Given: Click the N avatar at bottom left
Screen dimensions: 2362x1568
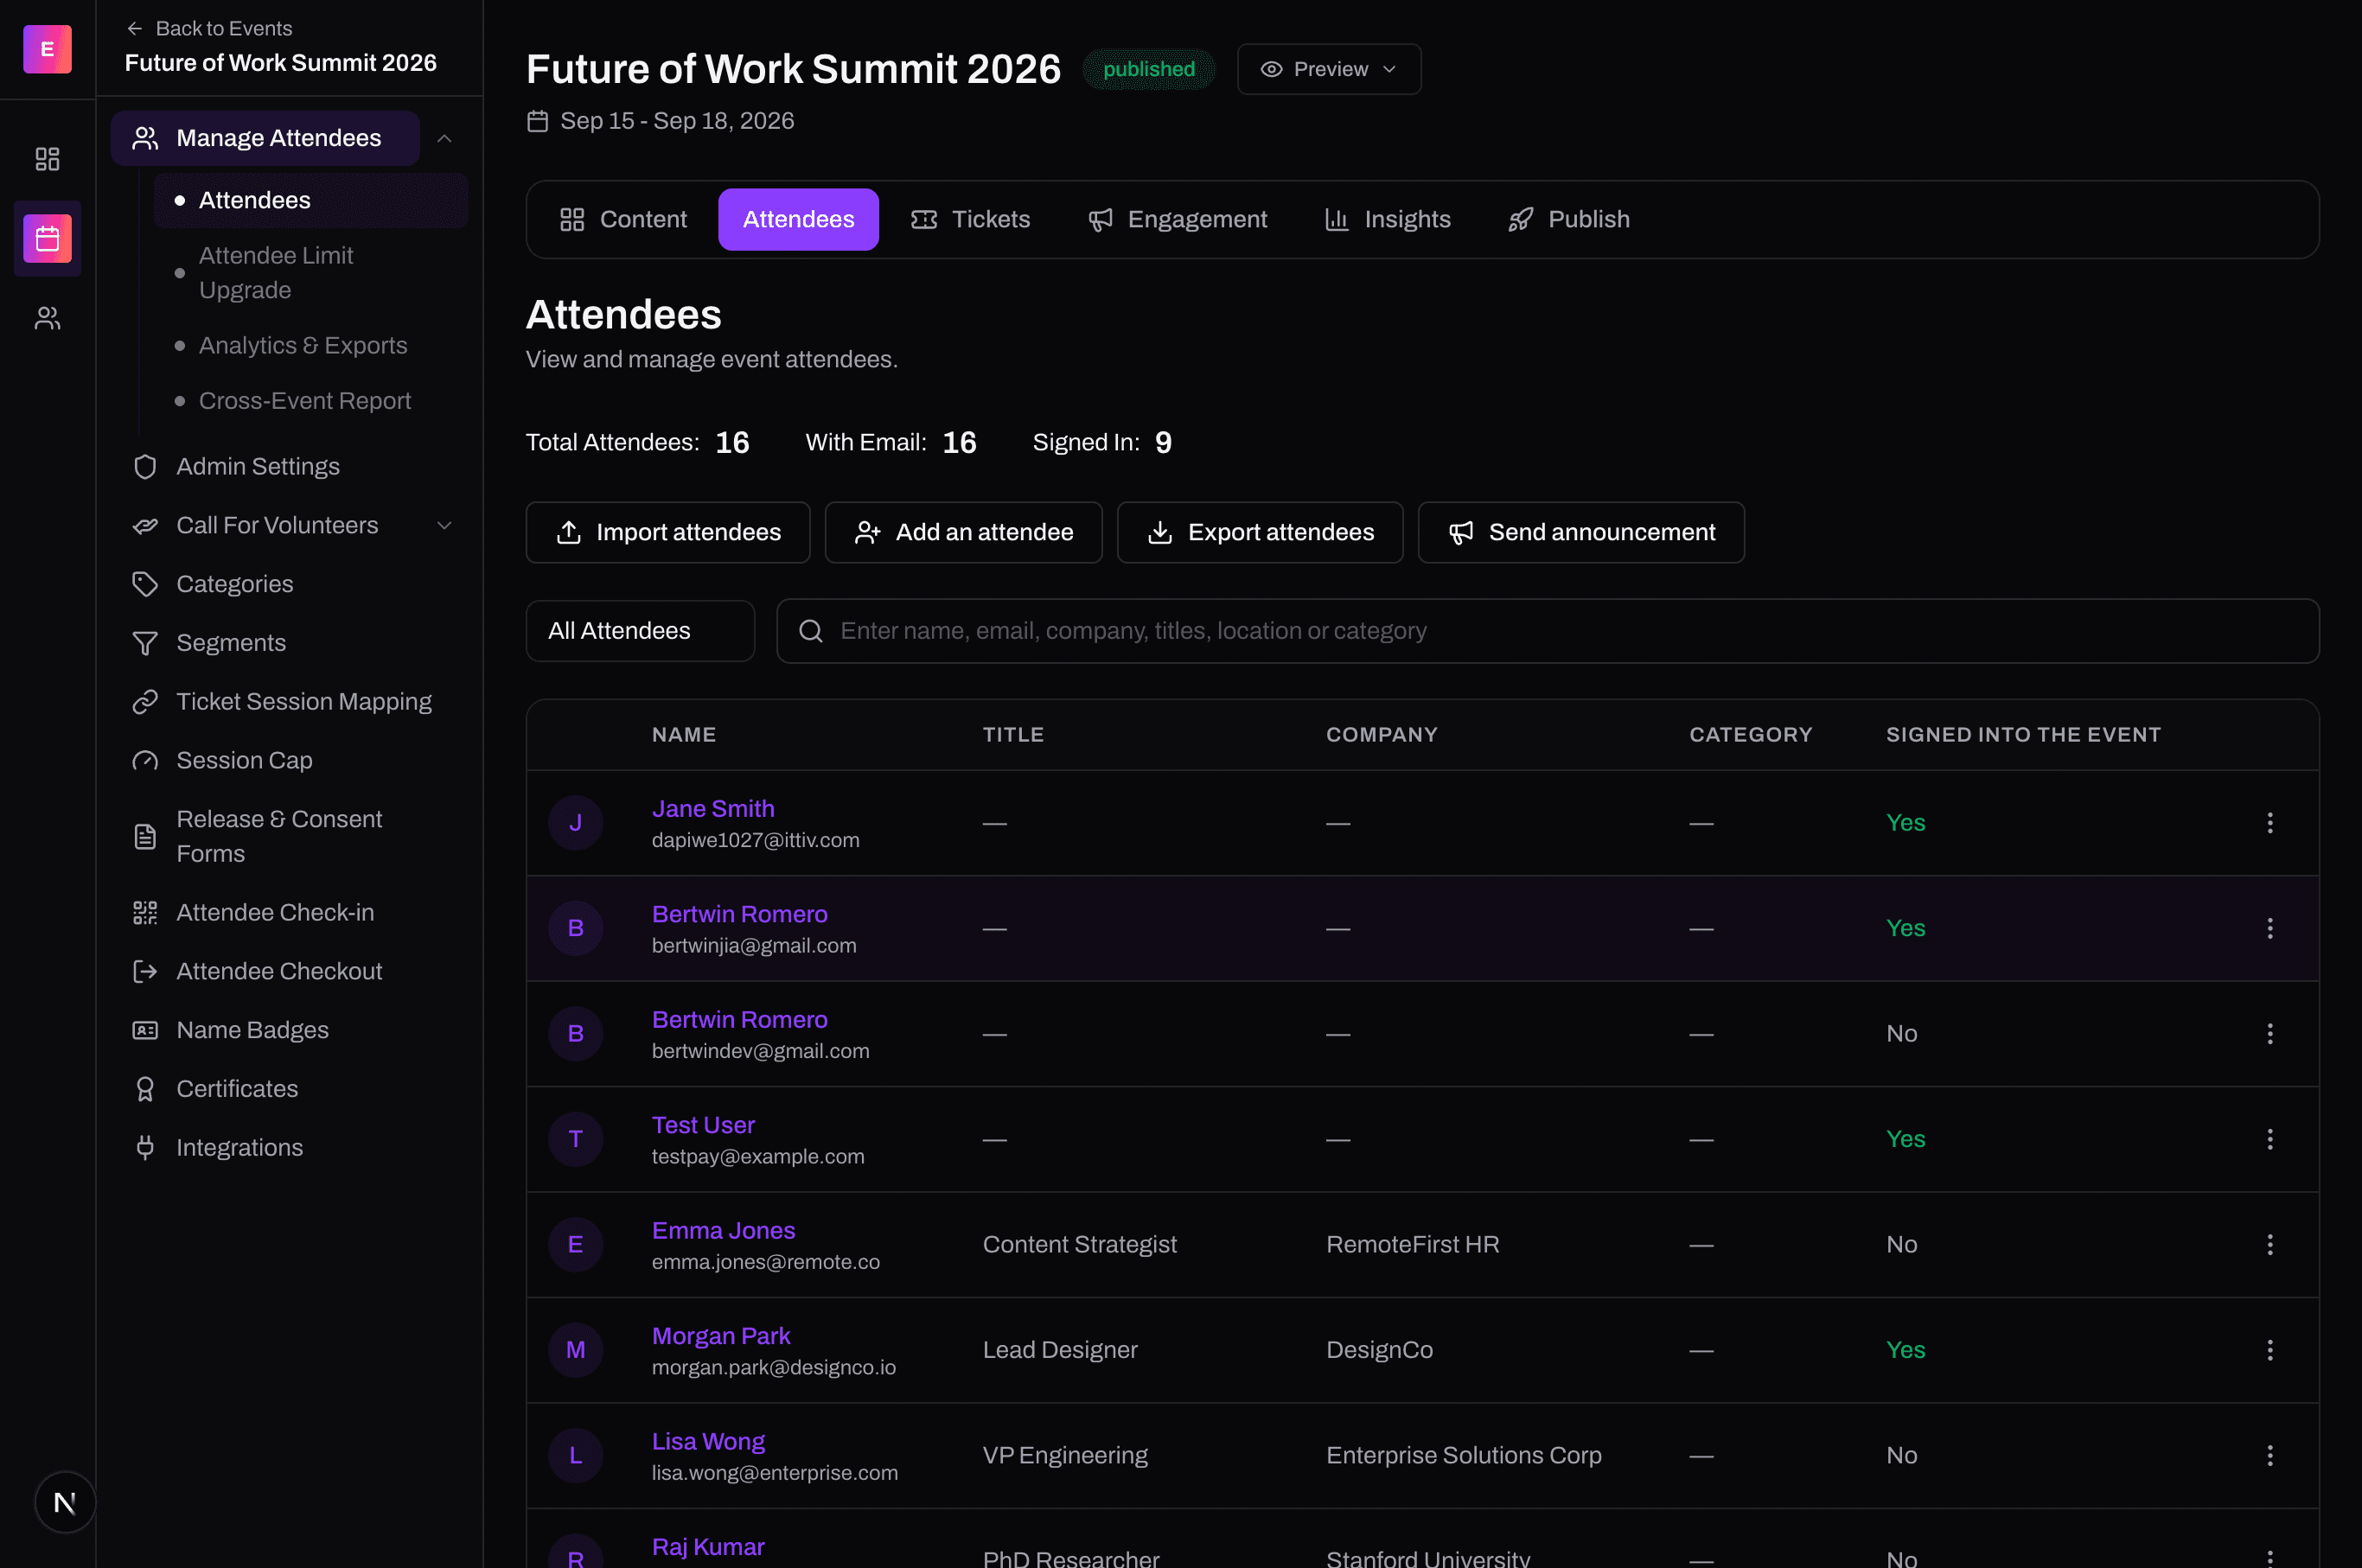Looking at the screenshot, I should pyautogui.click(x=65, y=1502).
